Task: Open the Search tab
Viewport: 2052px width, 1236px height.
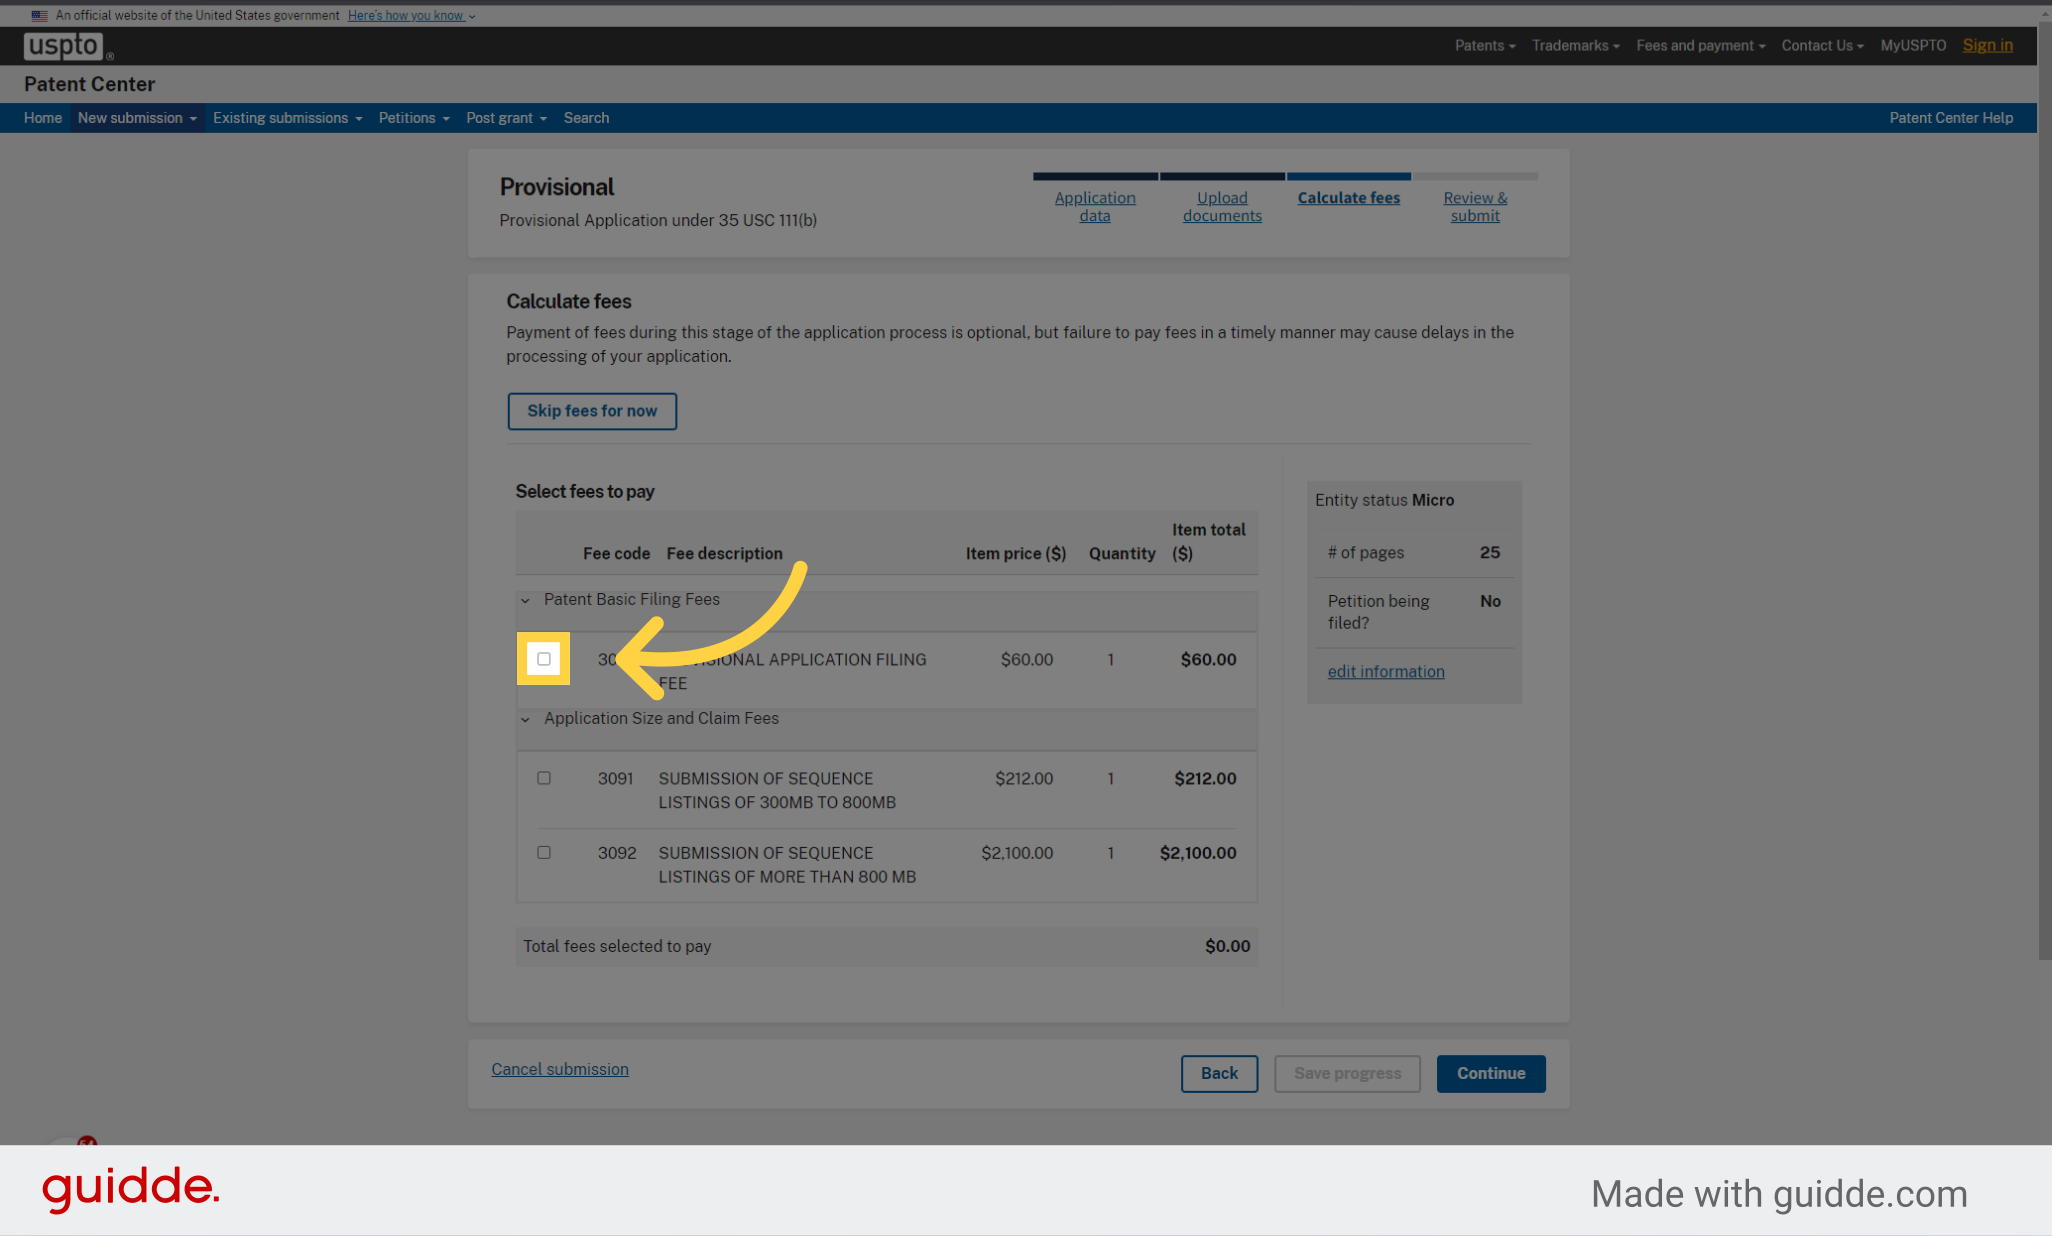Action: click(586, 118)
